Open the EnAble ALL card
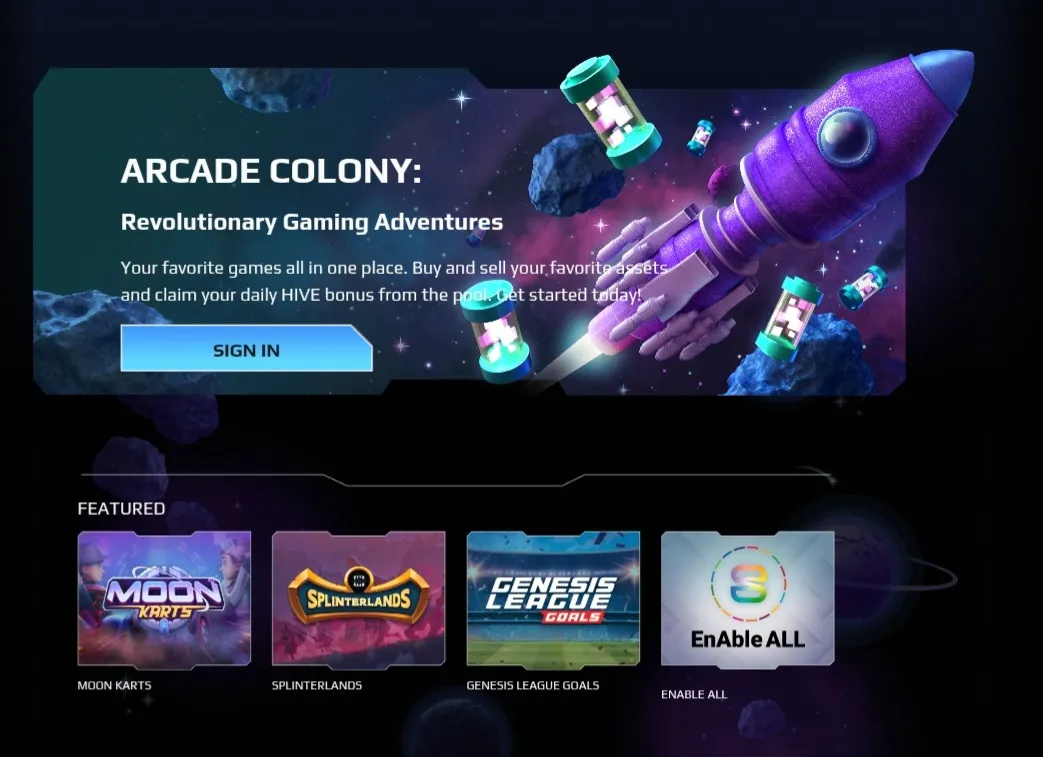1043x757 pixels. pyautogui.click(x=748, y=599)
